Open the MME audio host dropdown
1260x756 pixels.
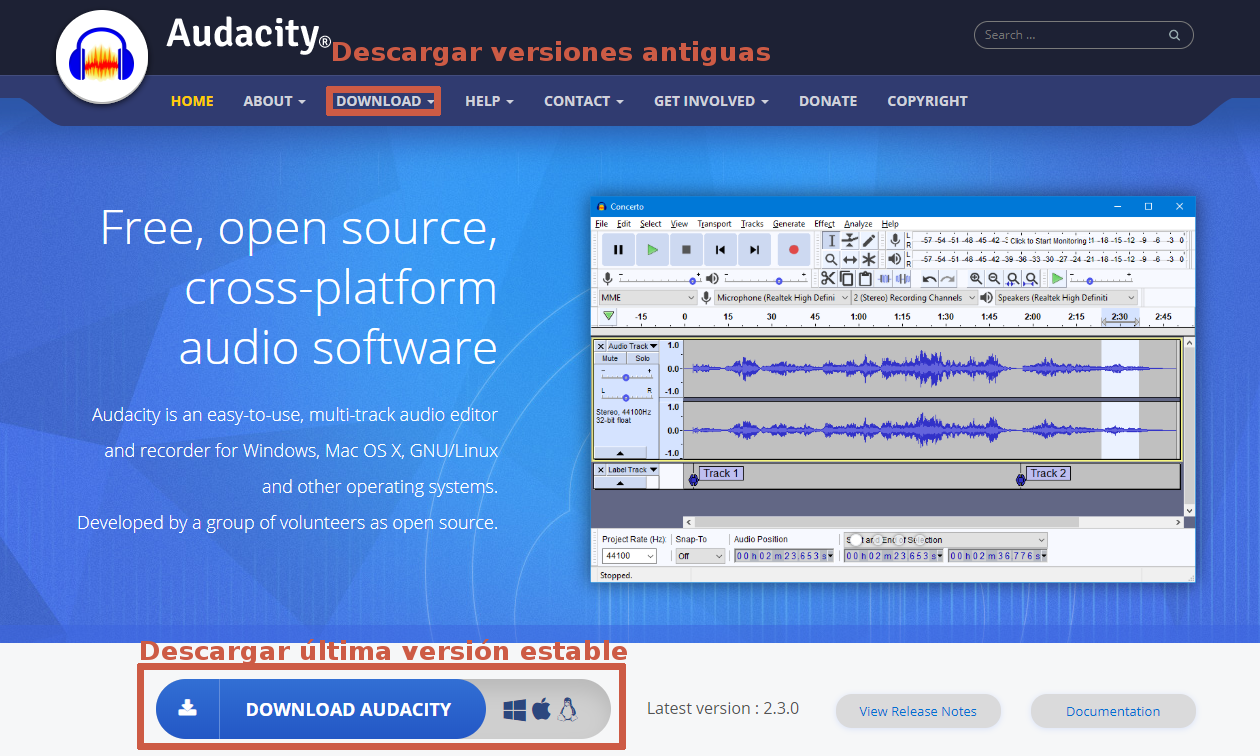(647, 298)
